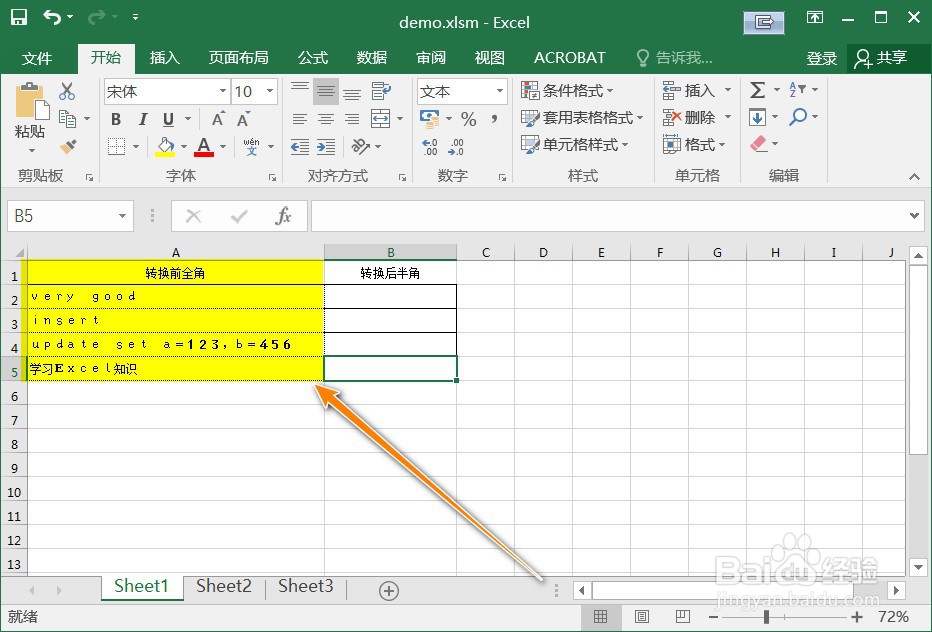
Task: Add a new sheet with plus icon
Action: (389, 590)
